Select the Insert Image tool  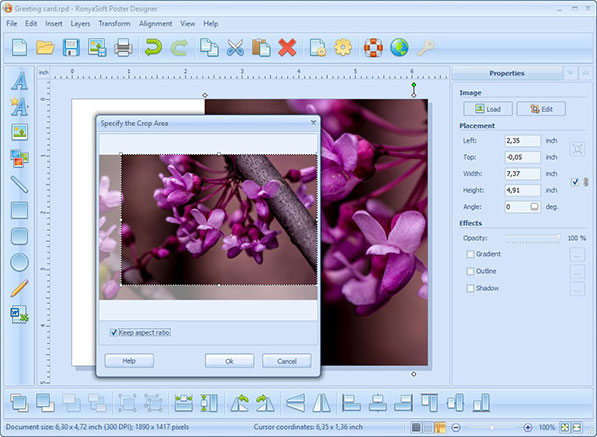click(x=19, y=132)
